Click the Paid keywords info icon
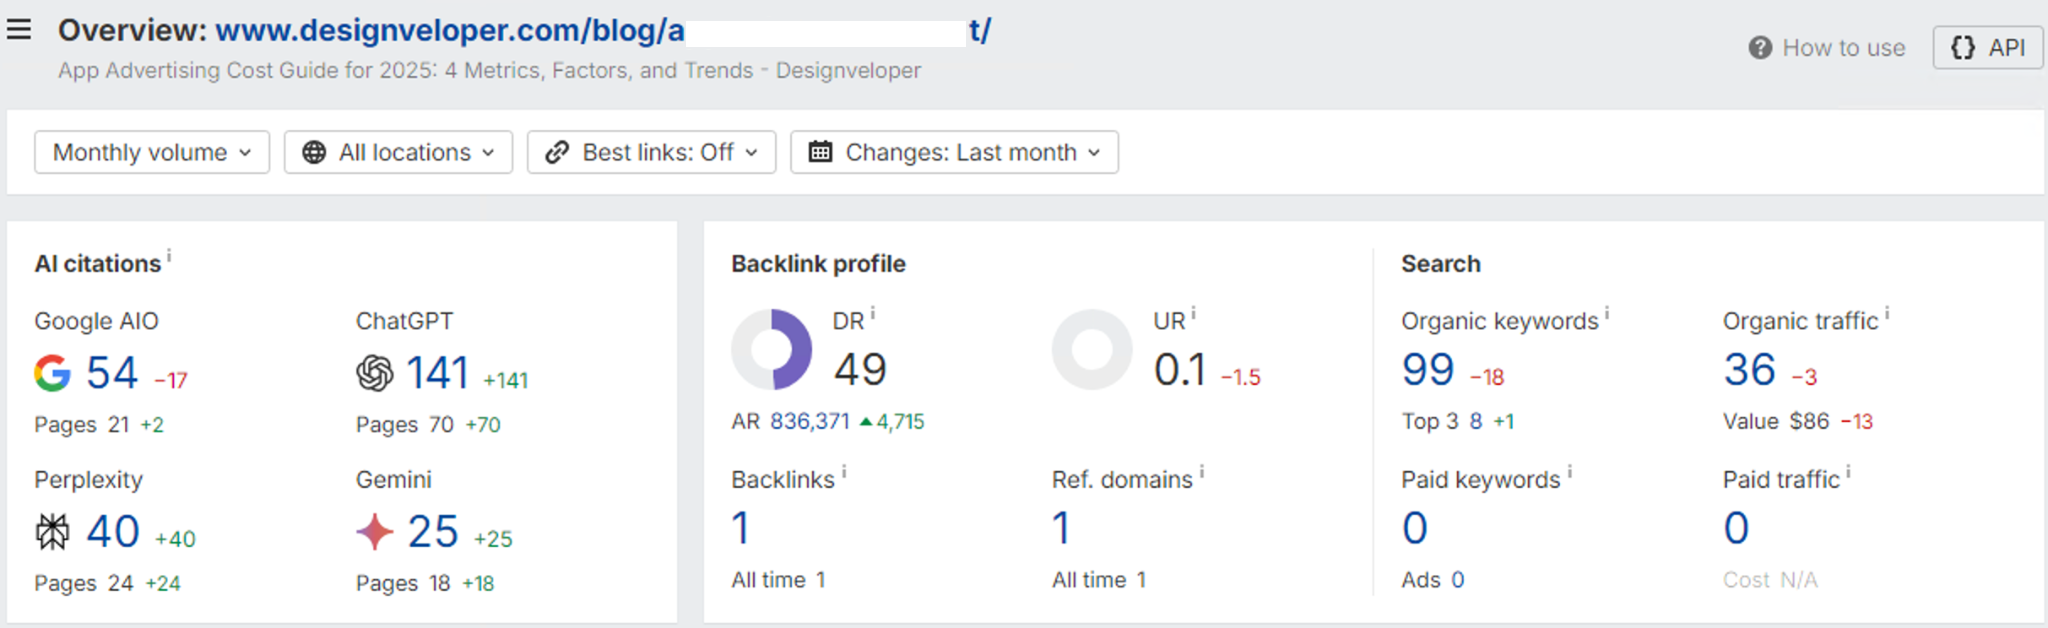Screen dimensions: 2048x628 pyautogui.click(x=1569, y=472)
